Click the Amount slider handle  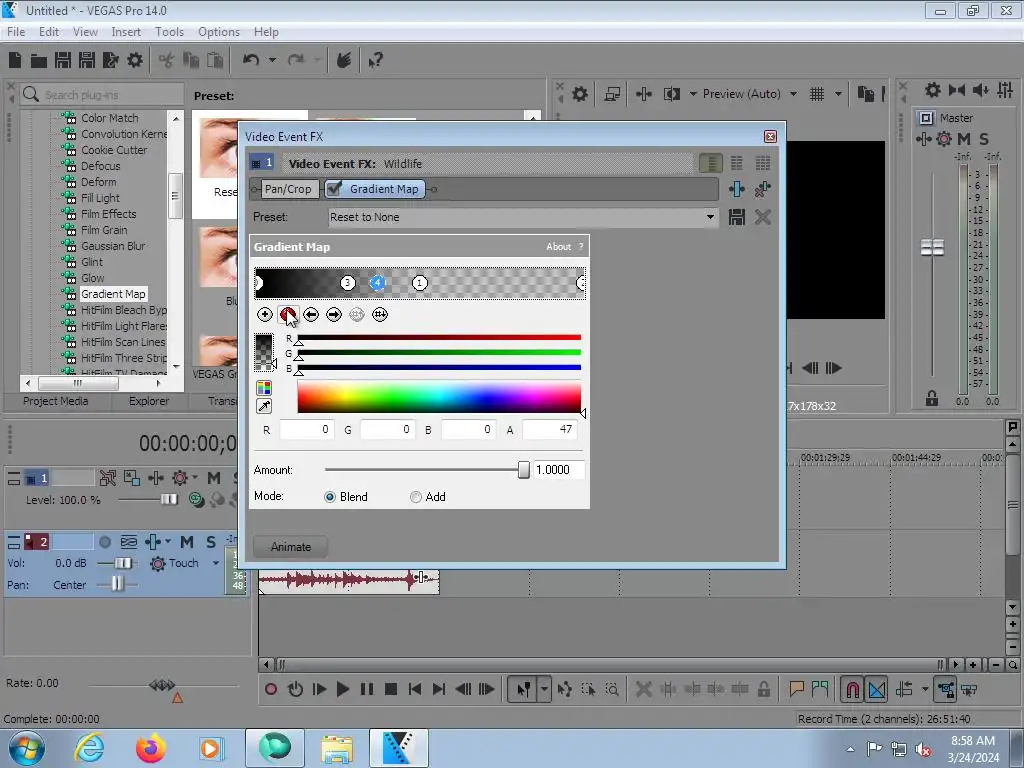[x=524, y=470]
